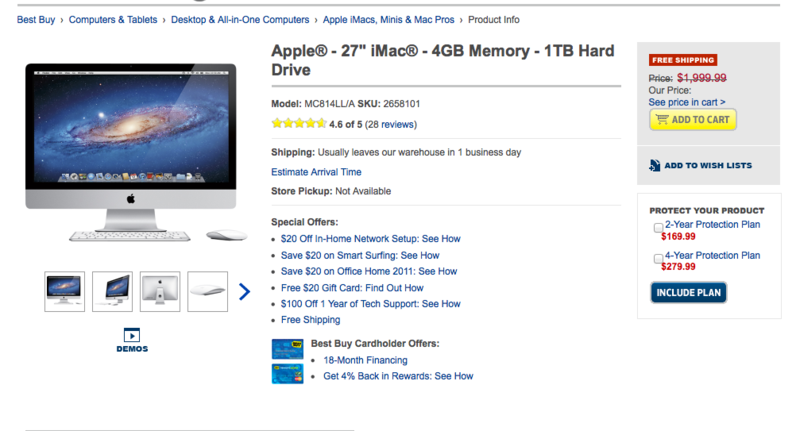Click See price in cart link

pyautogui.click(x=687, y=103)
